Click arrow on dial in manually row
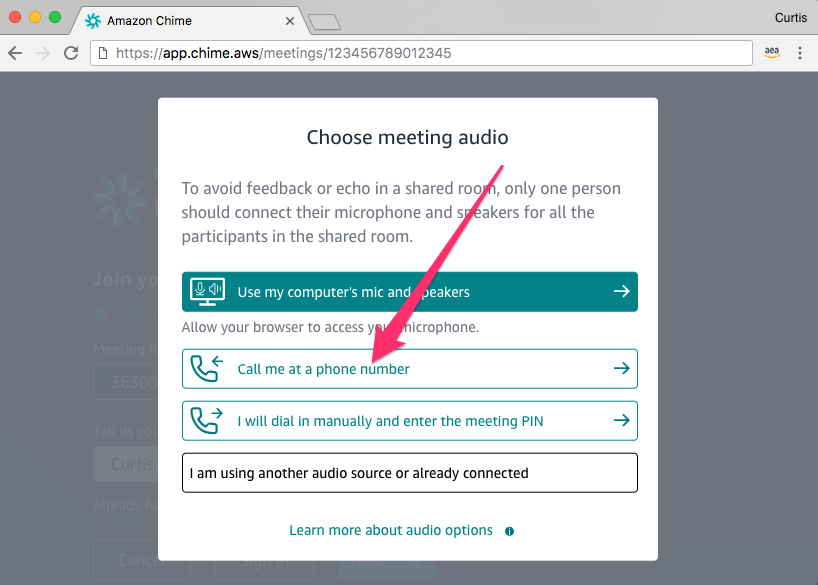This screenshot has width=818, height=585. click(621, 420)
